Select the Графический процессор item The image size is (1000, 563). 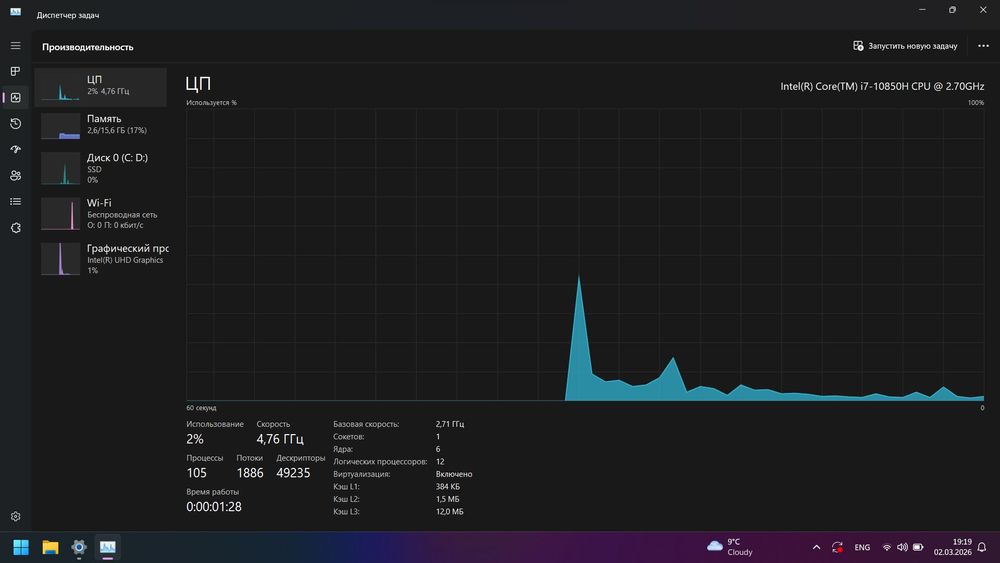101,258
